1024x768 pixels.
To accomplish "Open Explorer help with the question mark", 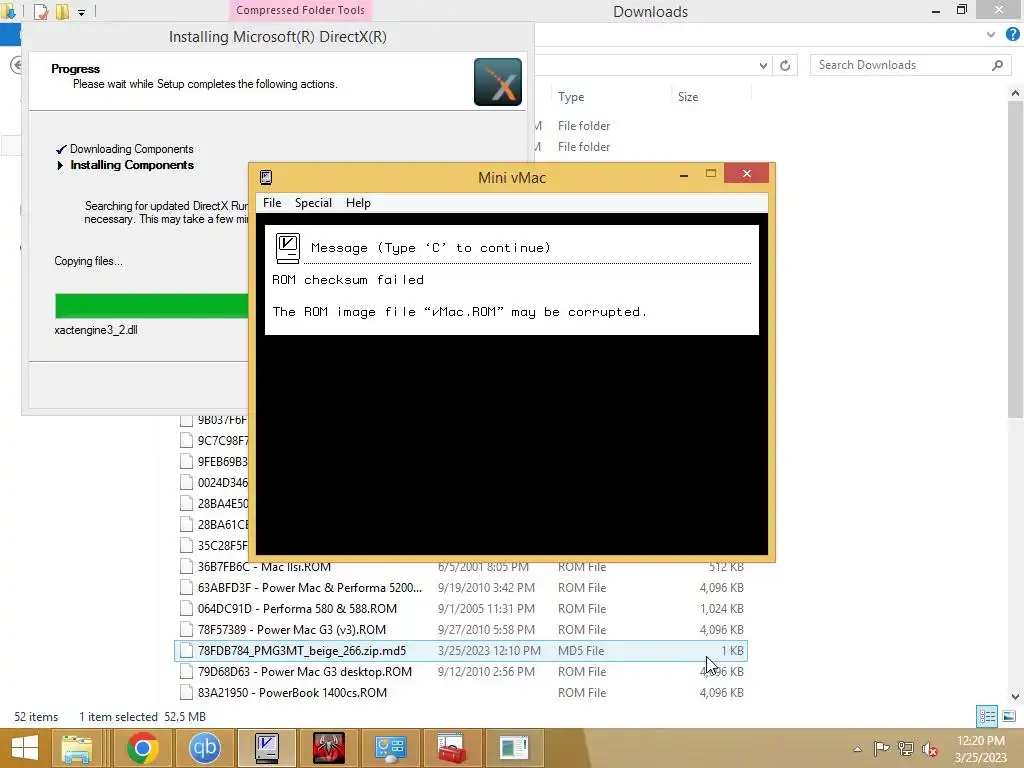I will point(1013,34).
